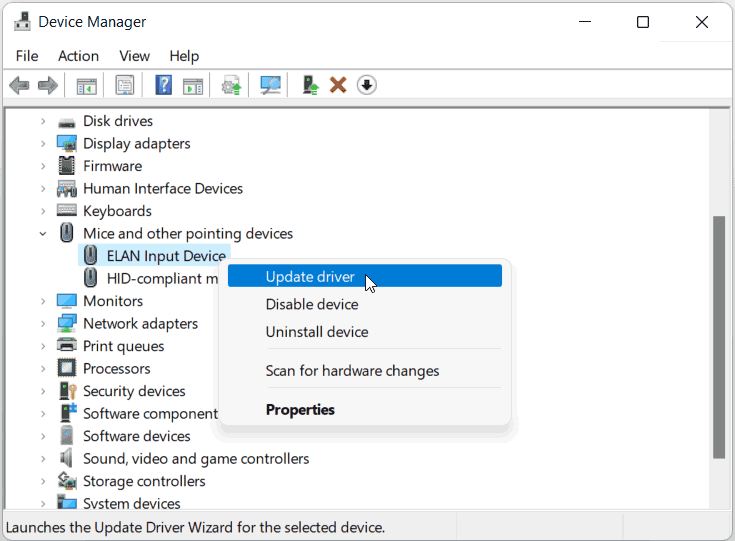Choose Update driver from context menu
The height and width of the screenshot is (541, 735).
pyautogui.click(x=365, y=276)
